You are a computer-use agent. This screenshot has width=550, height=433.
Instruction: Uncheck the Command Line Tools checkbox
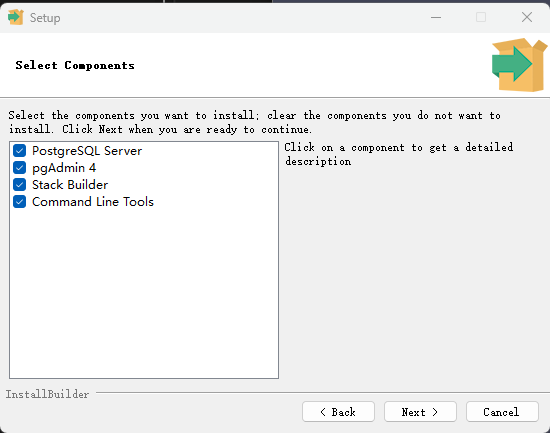click(20, 202)
